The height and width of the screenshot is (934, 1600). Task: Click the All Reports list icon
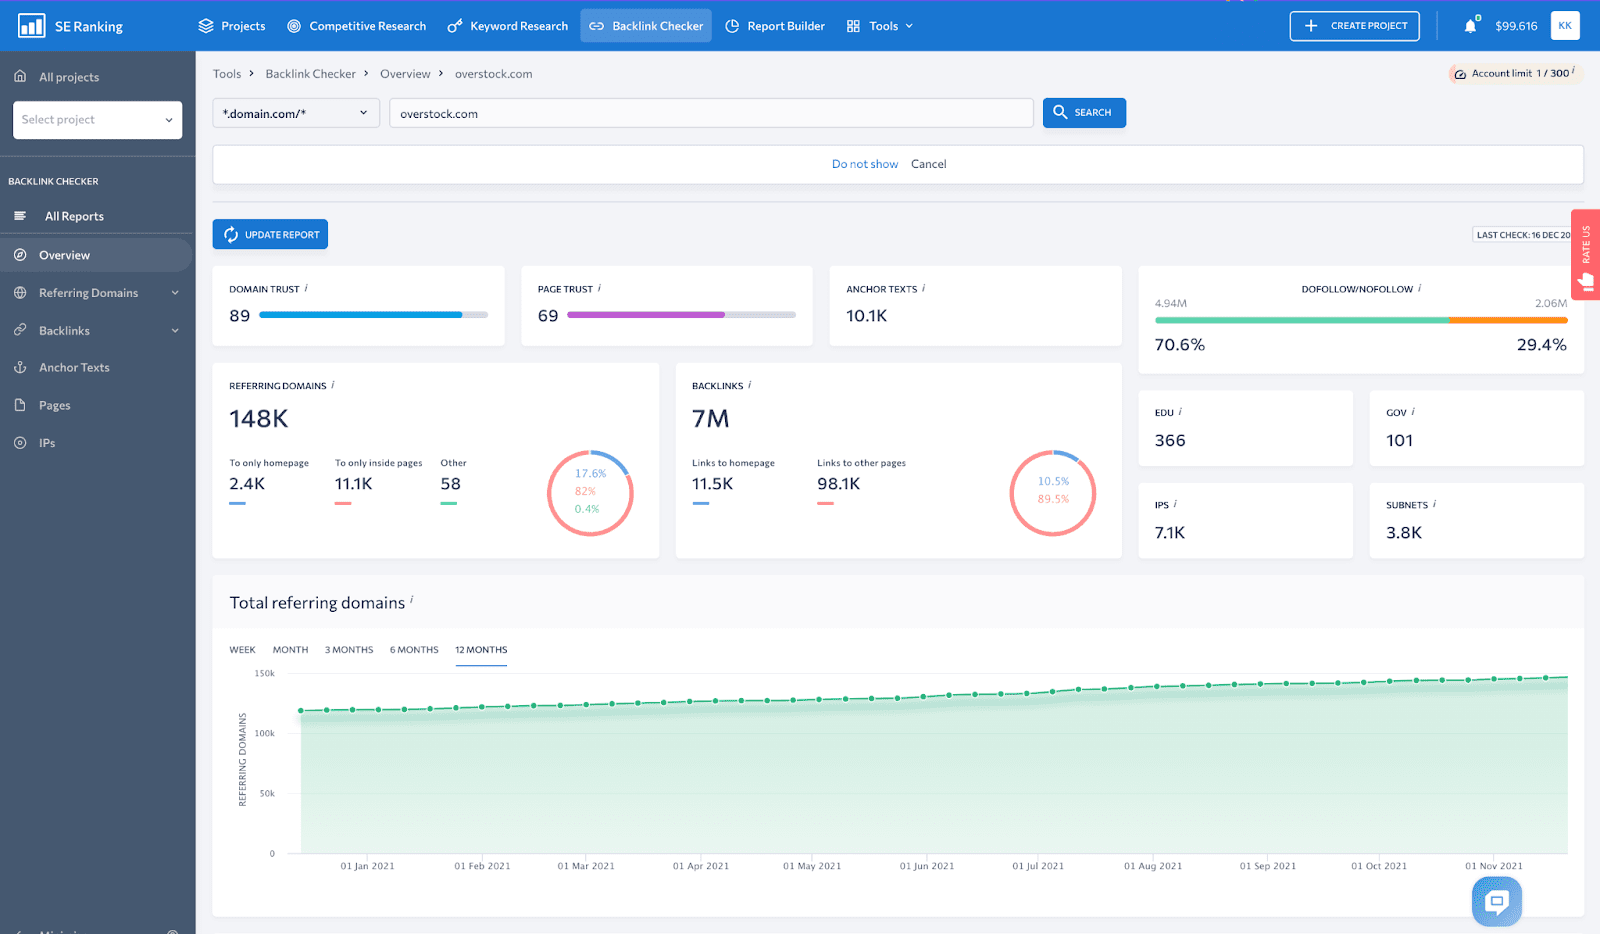(x=20, y=216)
